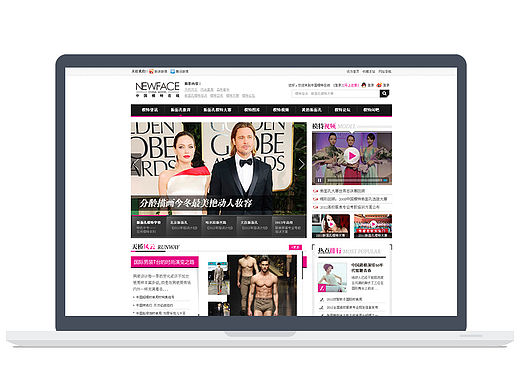
Task: Open the MOST POPULAR featured article title
Action: (x=367, y=268)
